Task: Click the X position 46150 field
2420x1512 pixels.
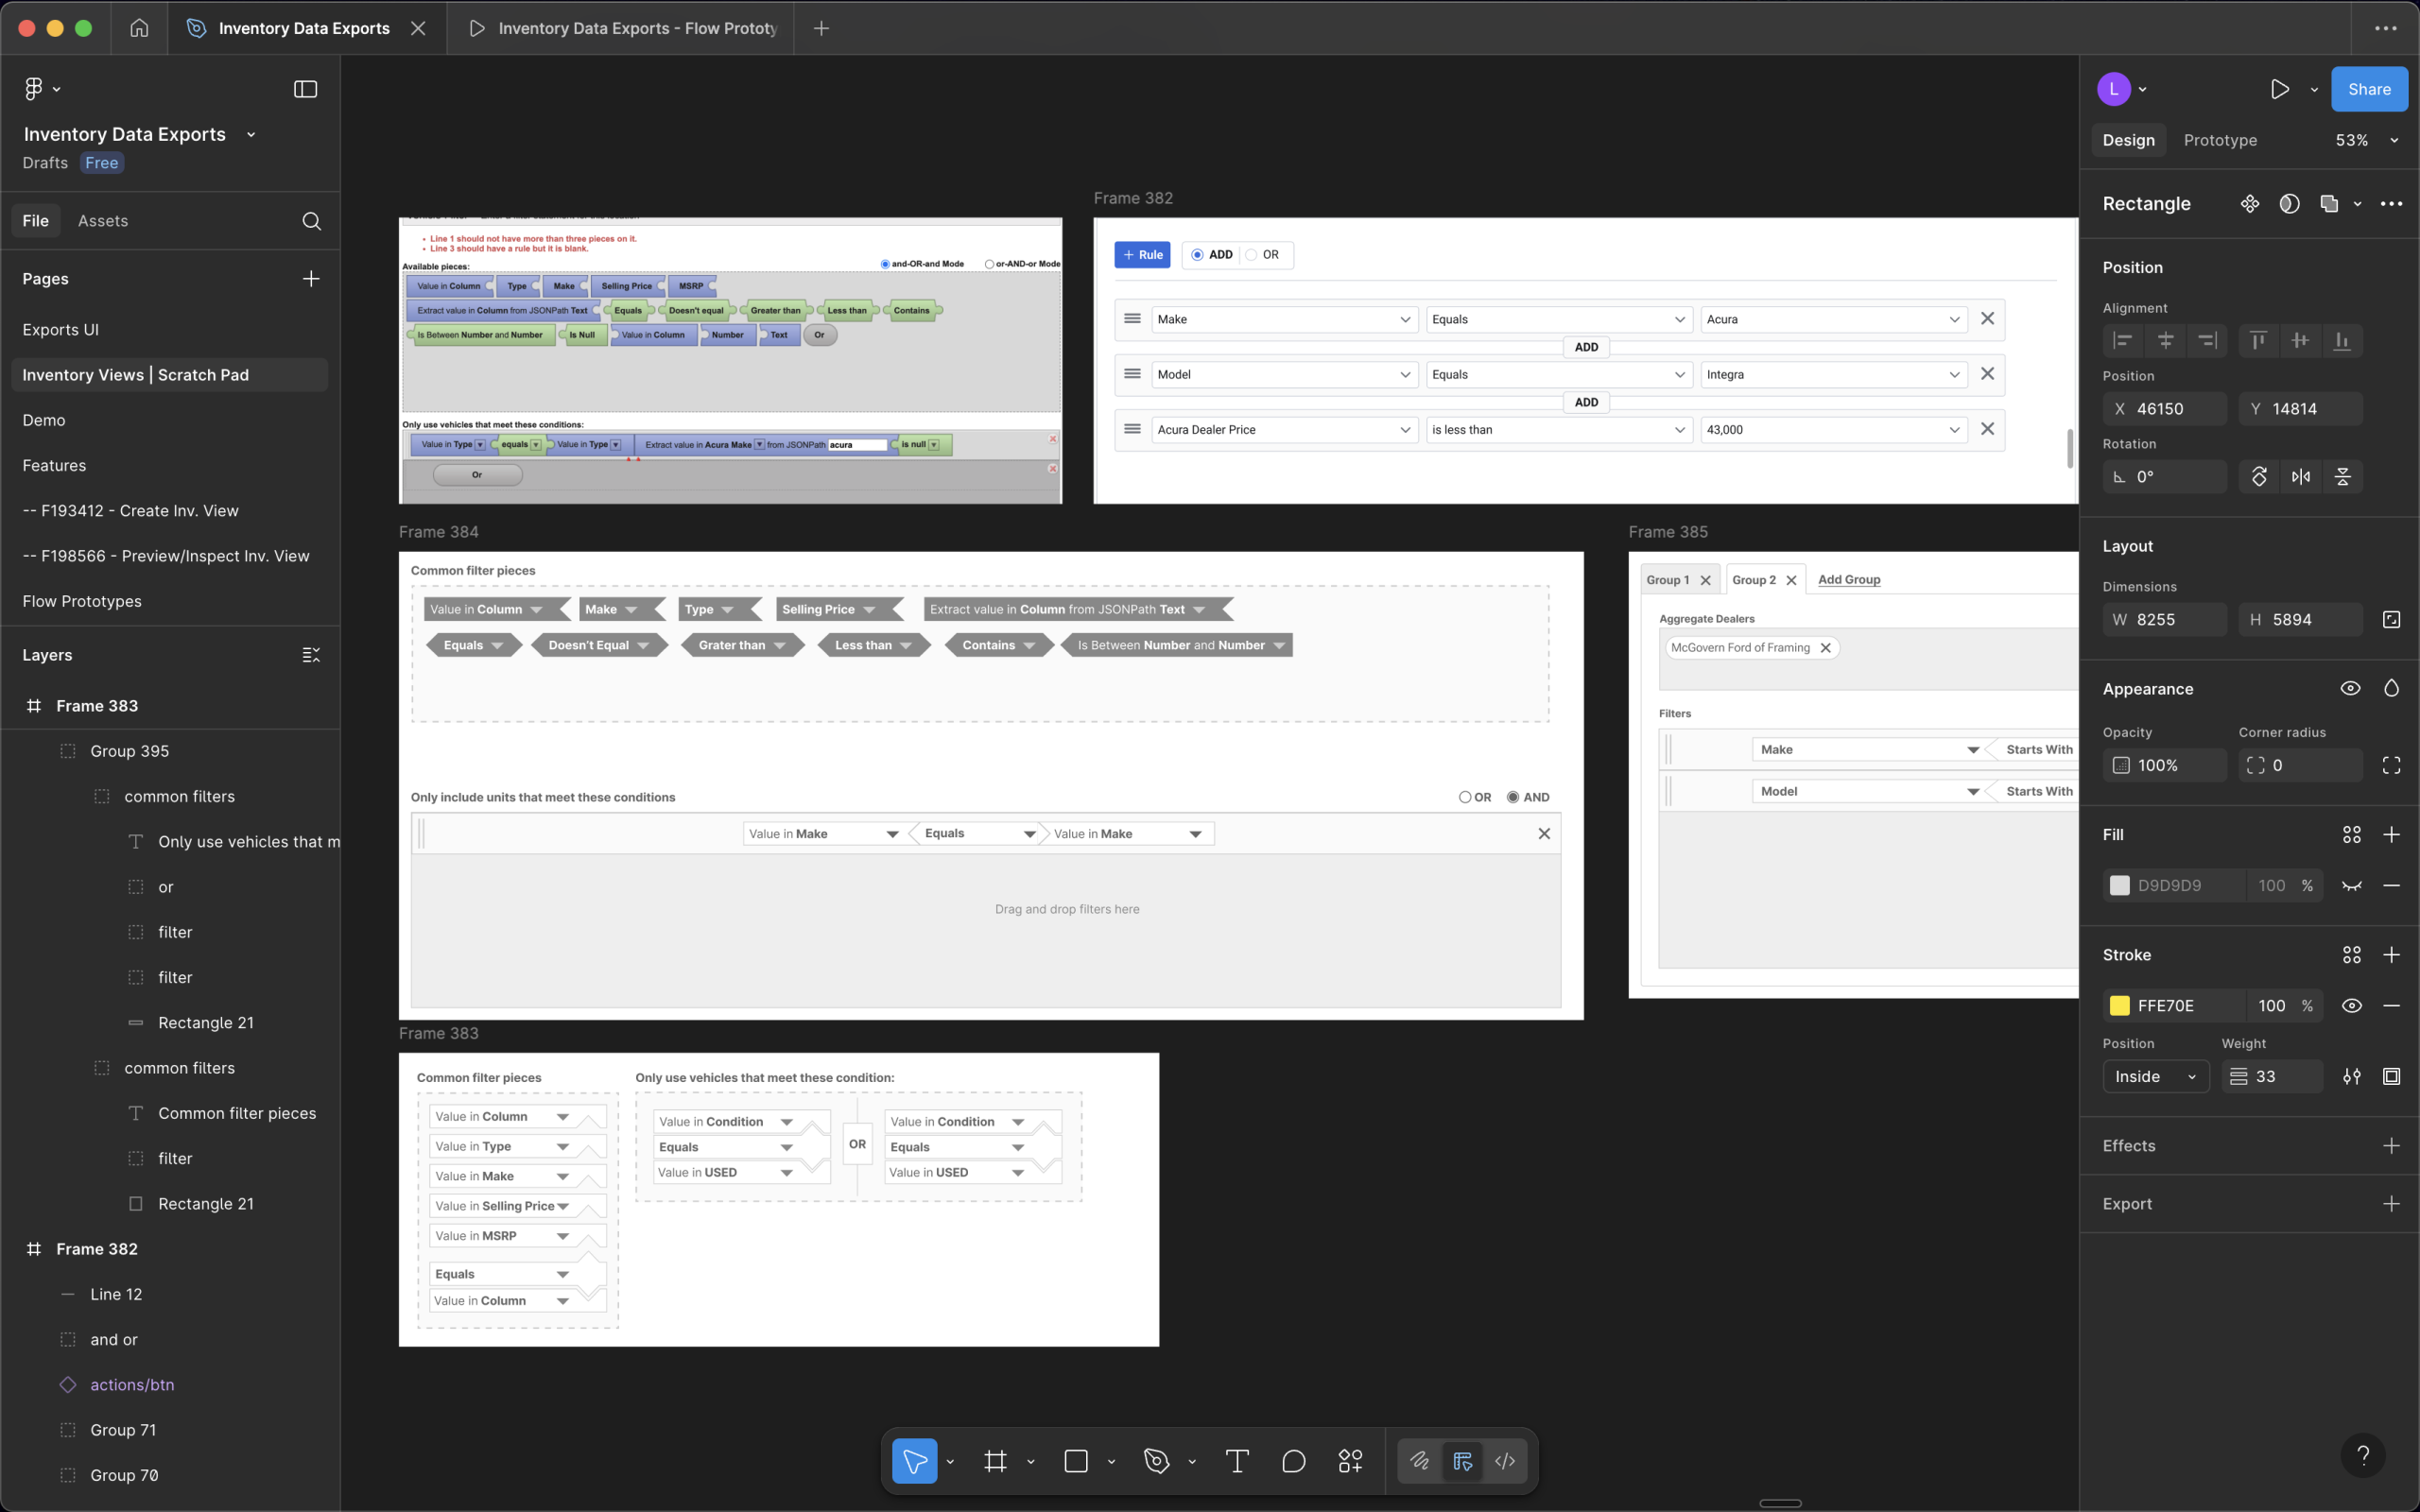Action: tap(2165, 409)
